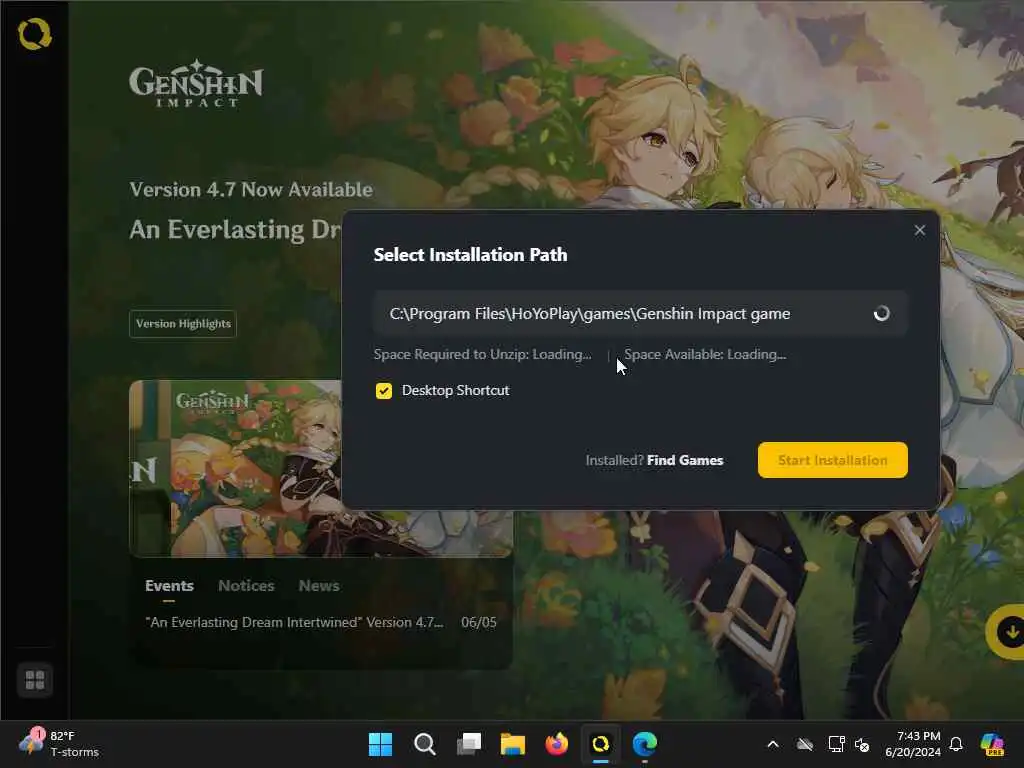1024x768 pixels.
Task: Click the loading spinner in path field
Action: pyautogui.click(x=882, y=313)
